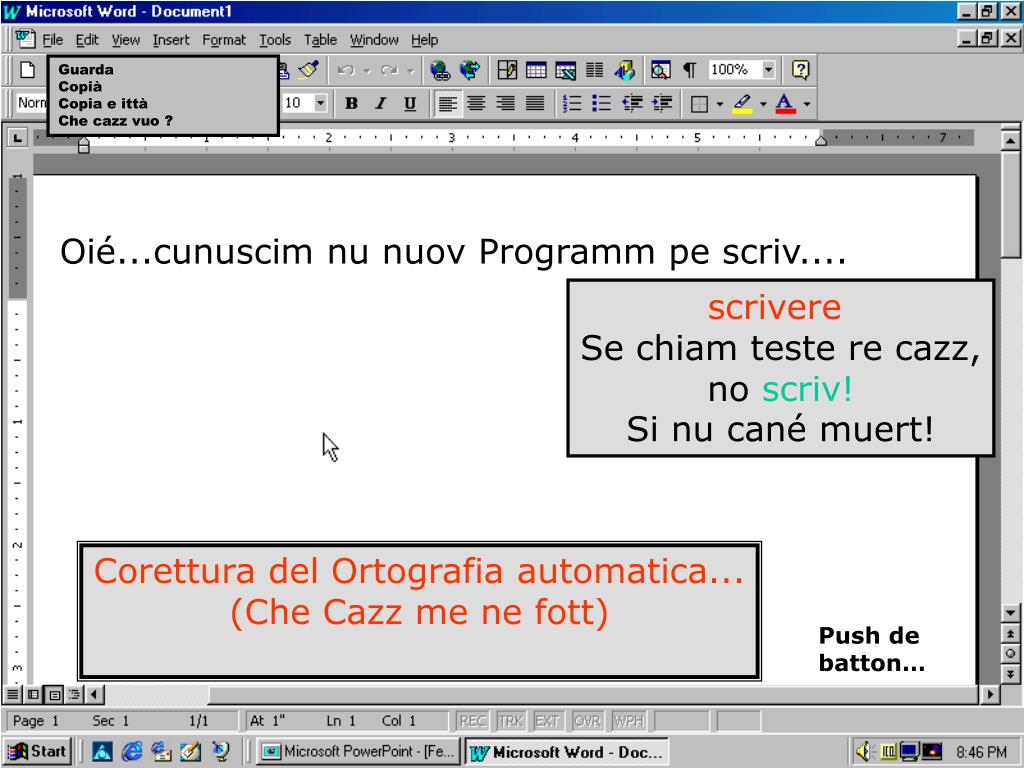This screenshot has height=768, width=1024.
Task: Open the Tables and Borders icon
Action: [x=507, y=70]
